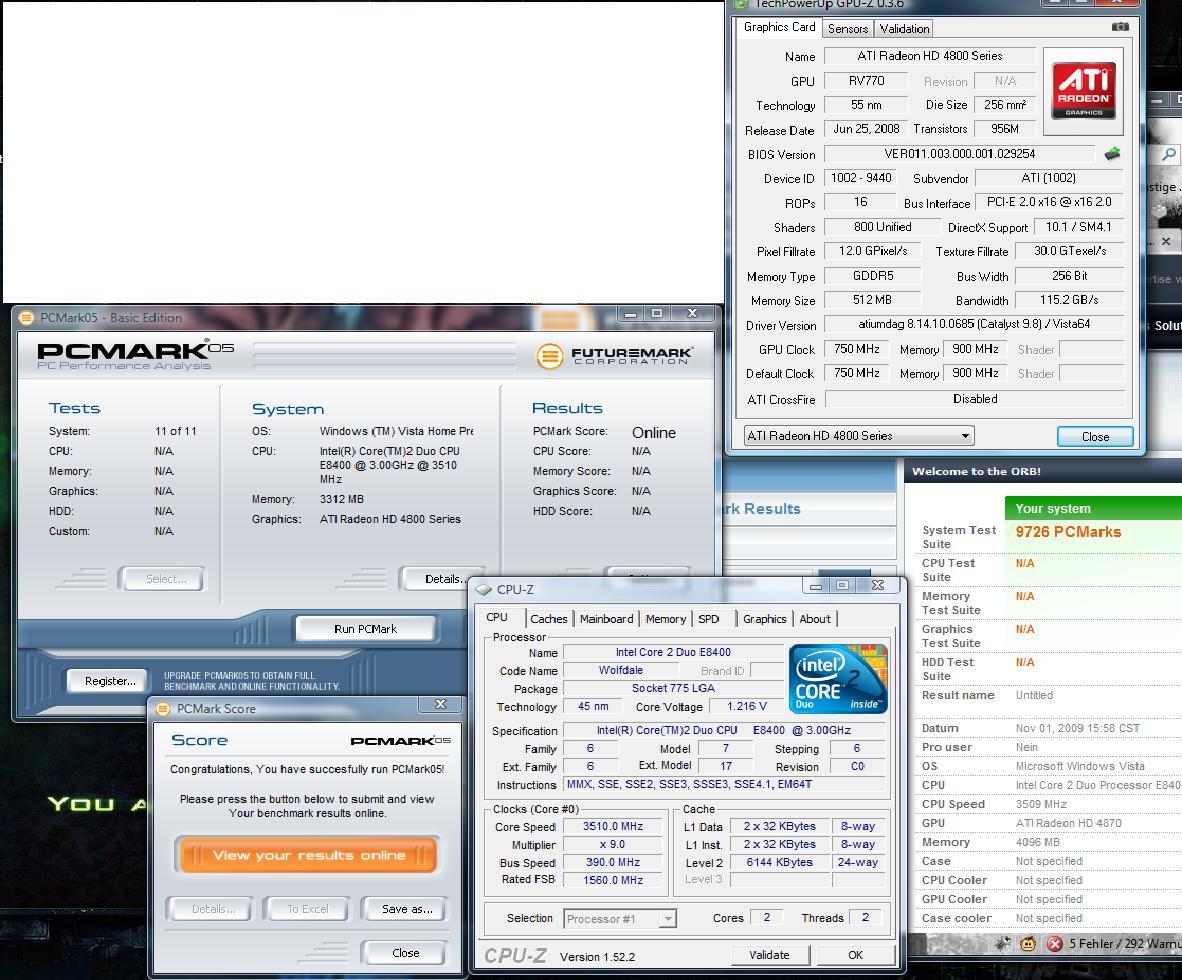
Task: Open the Graphics tab in CPU-Z
Action: point(764,619)
